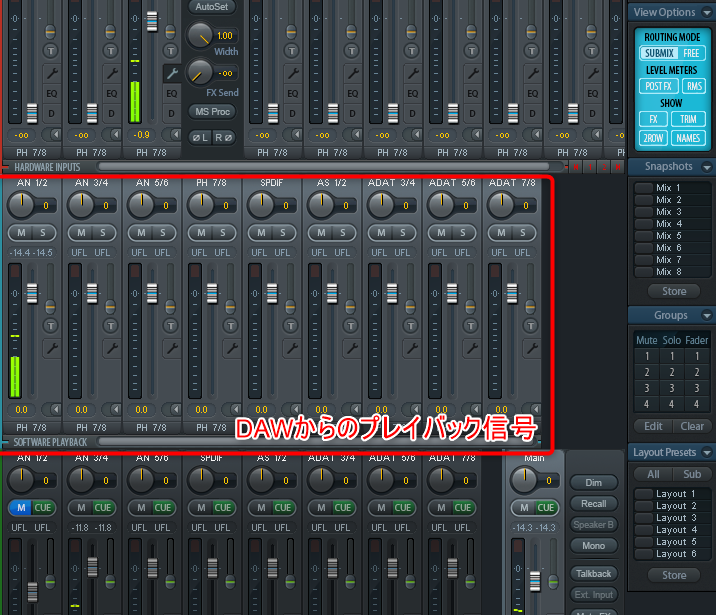Toggle CUE on AN 3/4 hardware output
716x615 pixels.
(103, 508)
